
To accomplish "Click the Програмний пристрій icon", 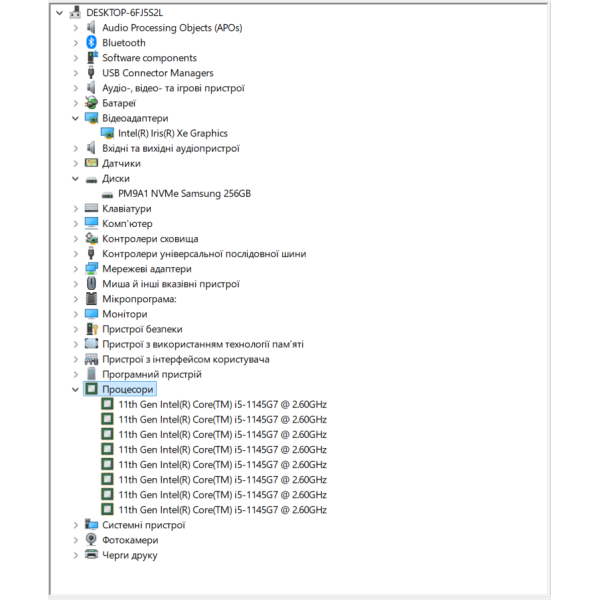I will point(91,374).
